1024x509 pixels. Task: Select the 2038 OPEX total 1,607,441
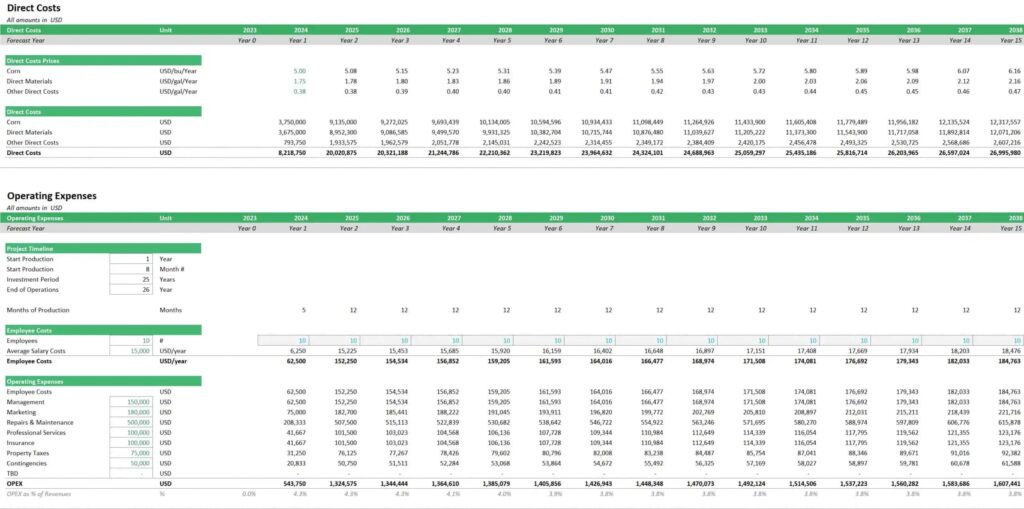coord(1005,484)
